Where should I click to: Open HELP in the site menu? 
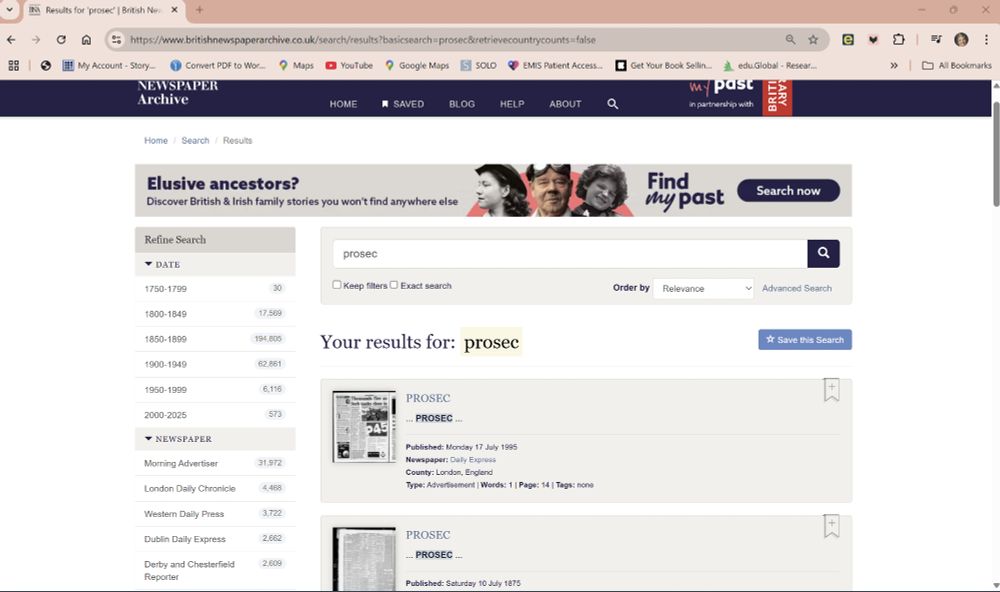pyautogui.click(x=512, y=104)
